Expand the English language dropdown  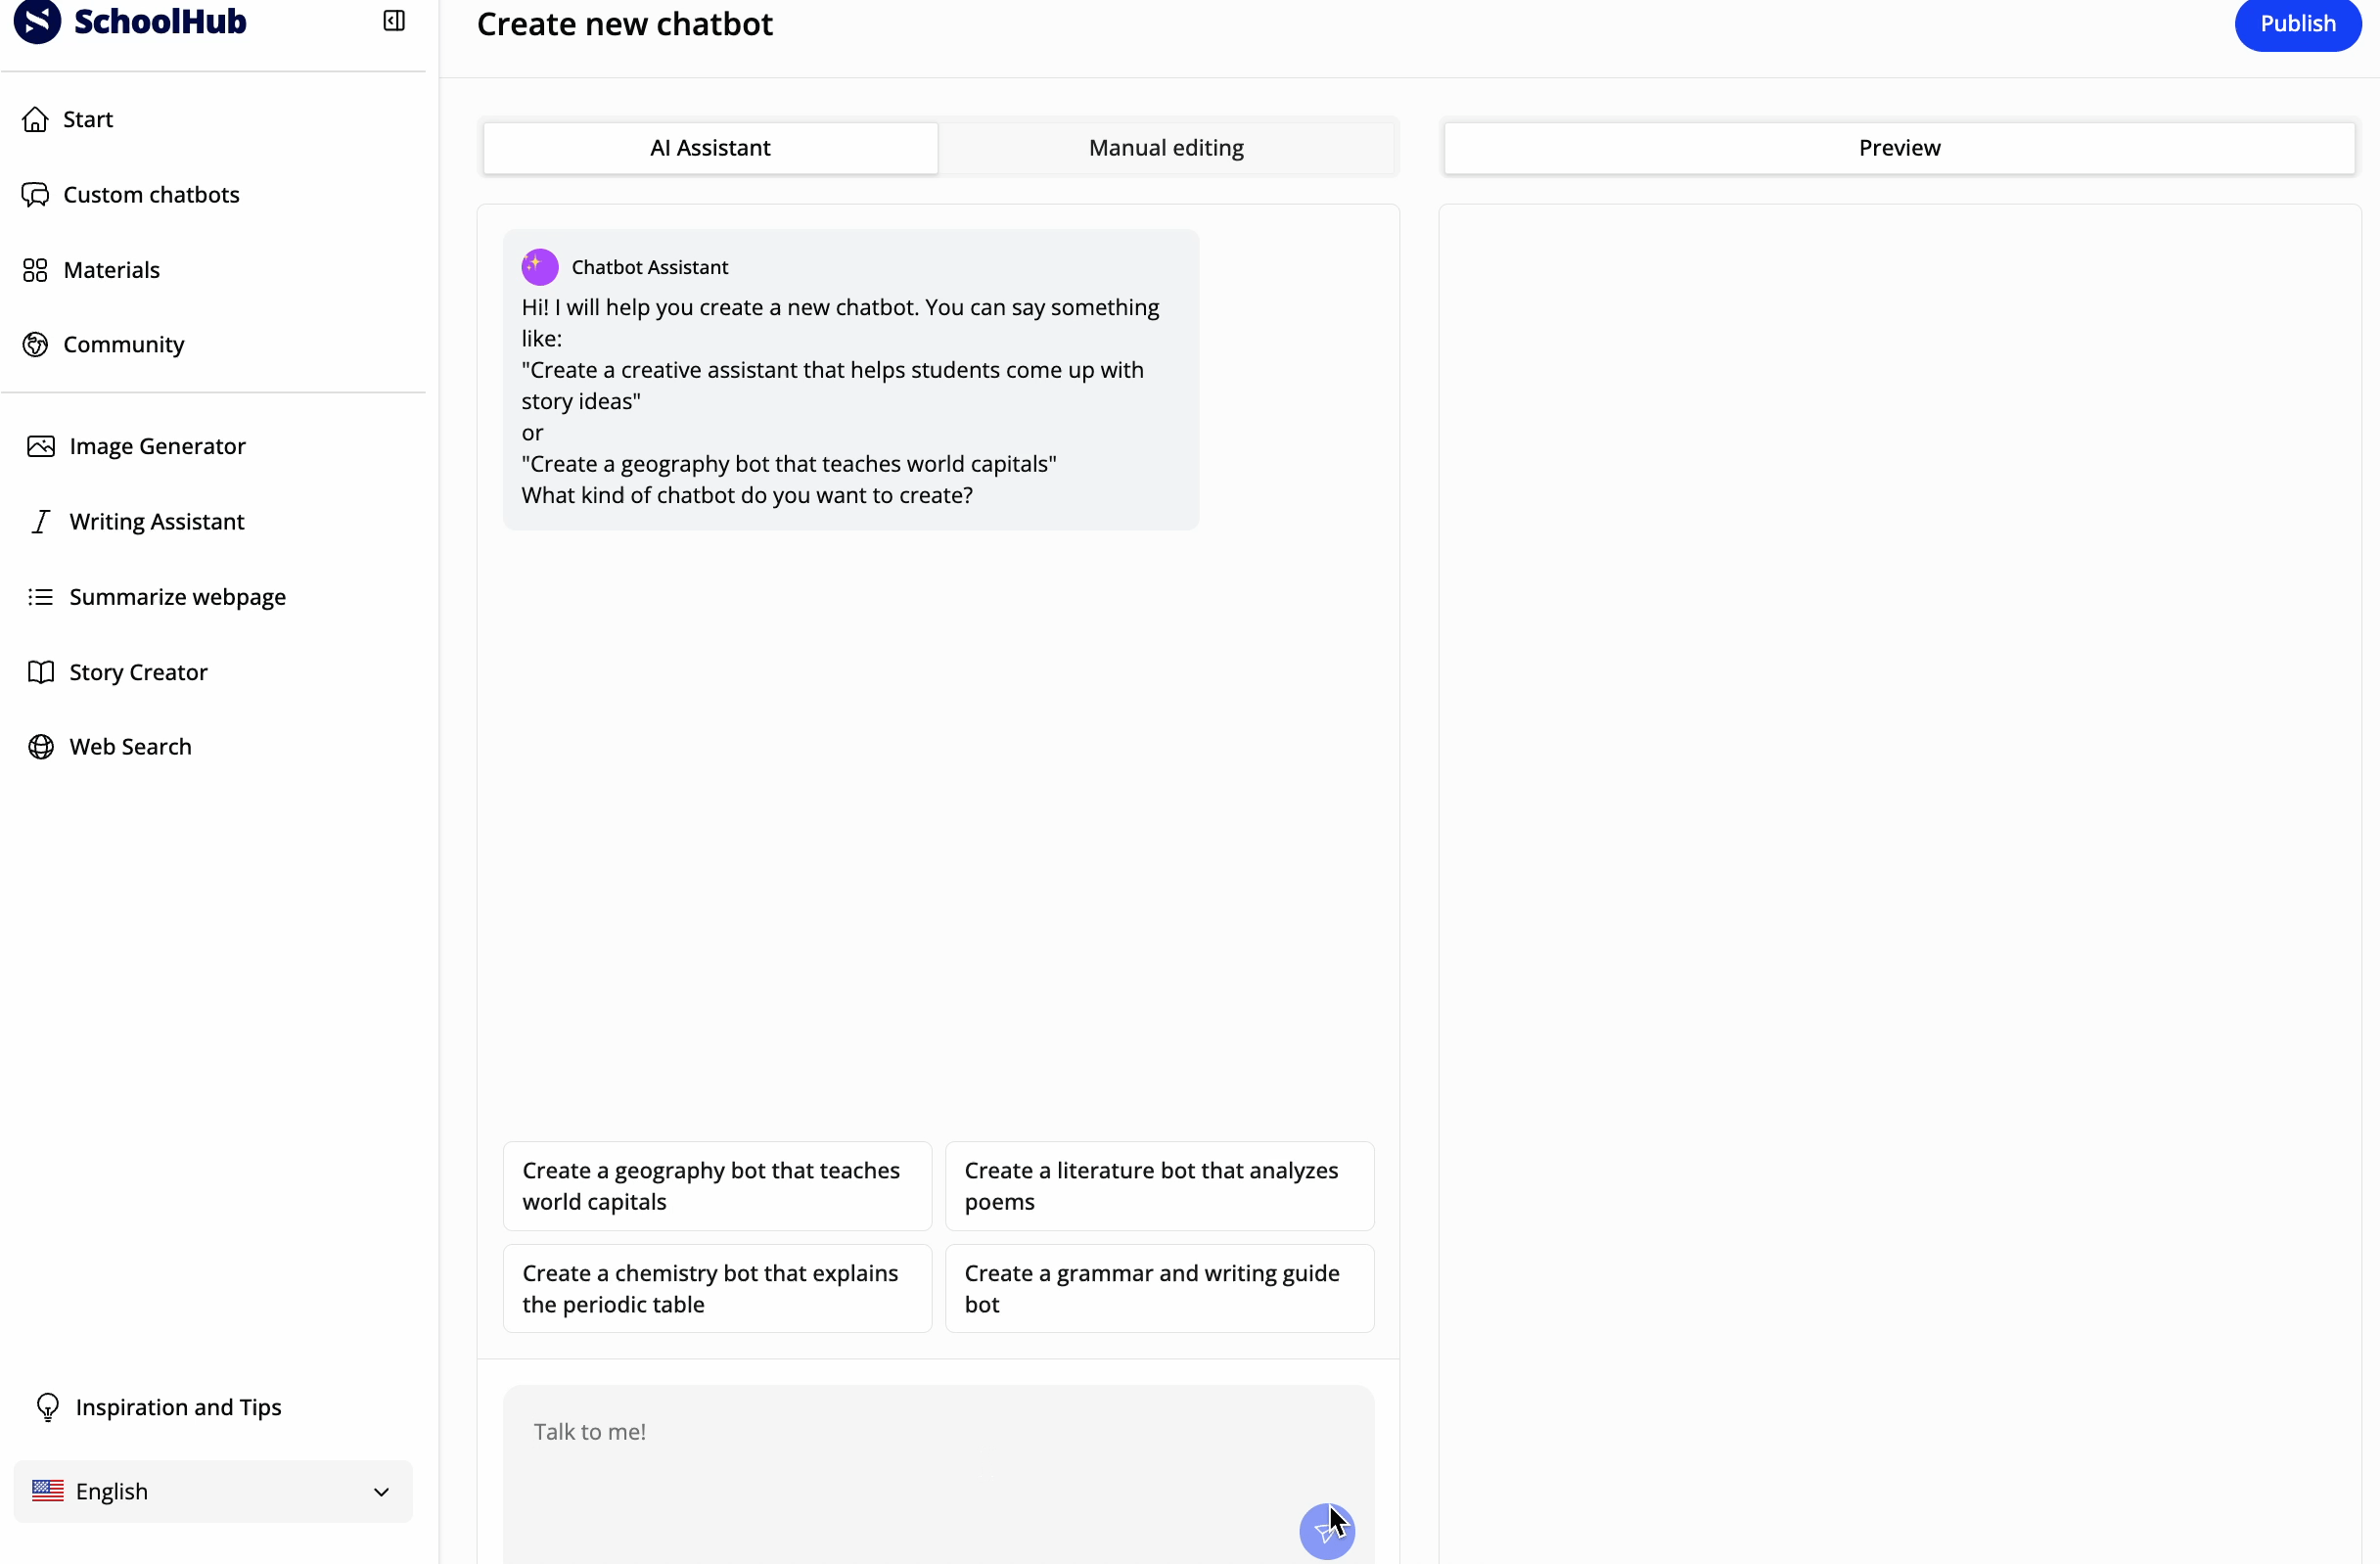click(x=213, y=1492)
